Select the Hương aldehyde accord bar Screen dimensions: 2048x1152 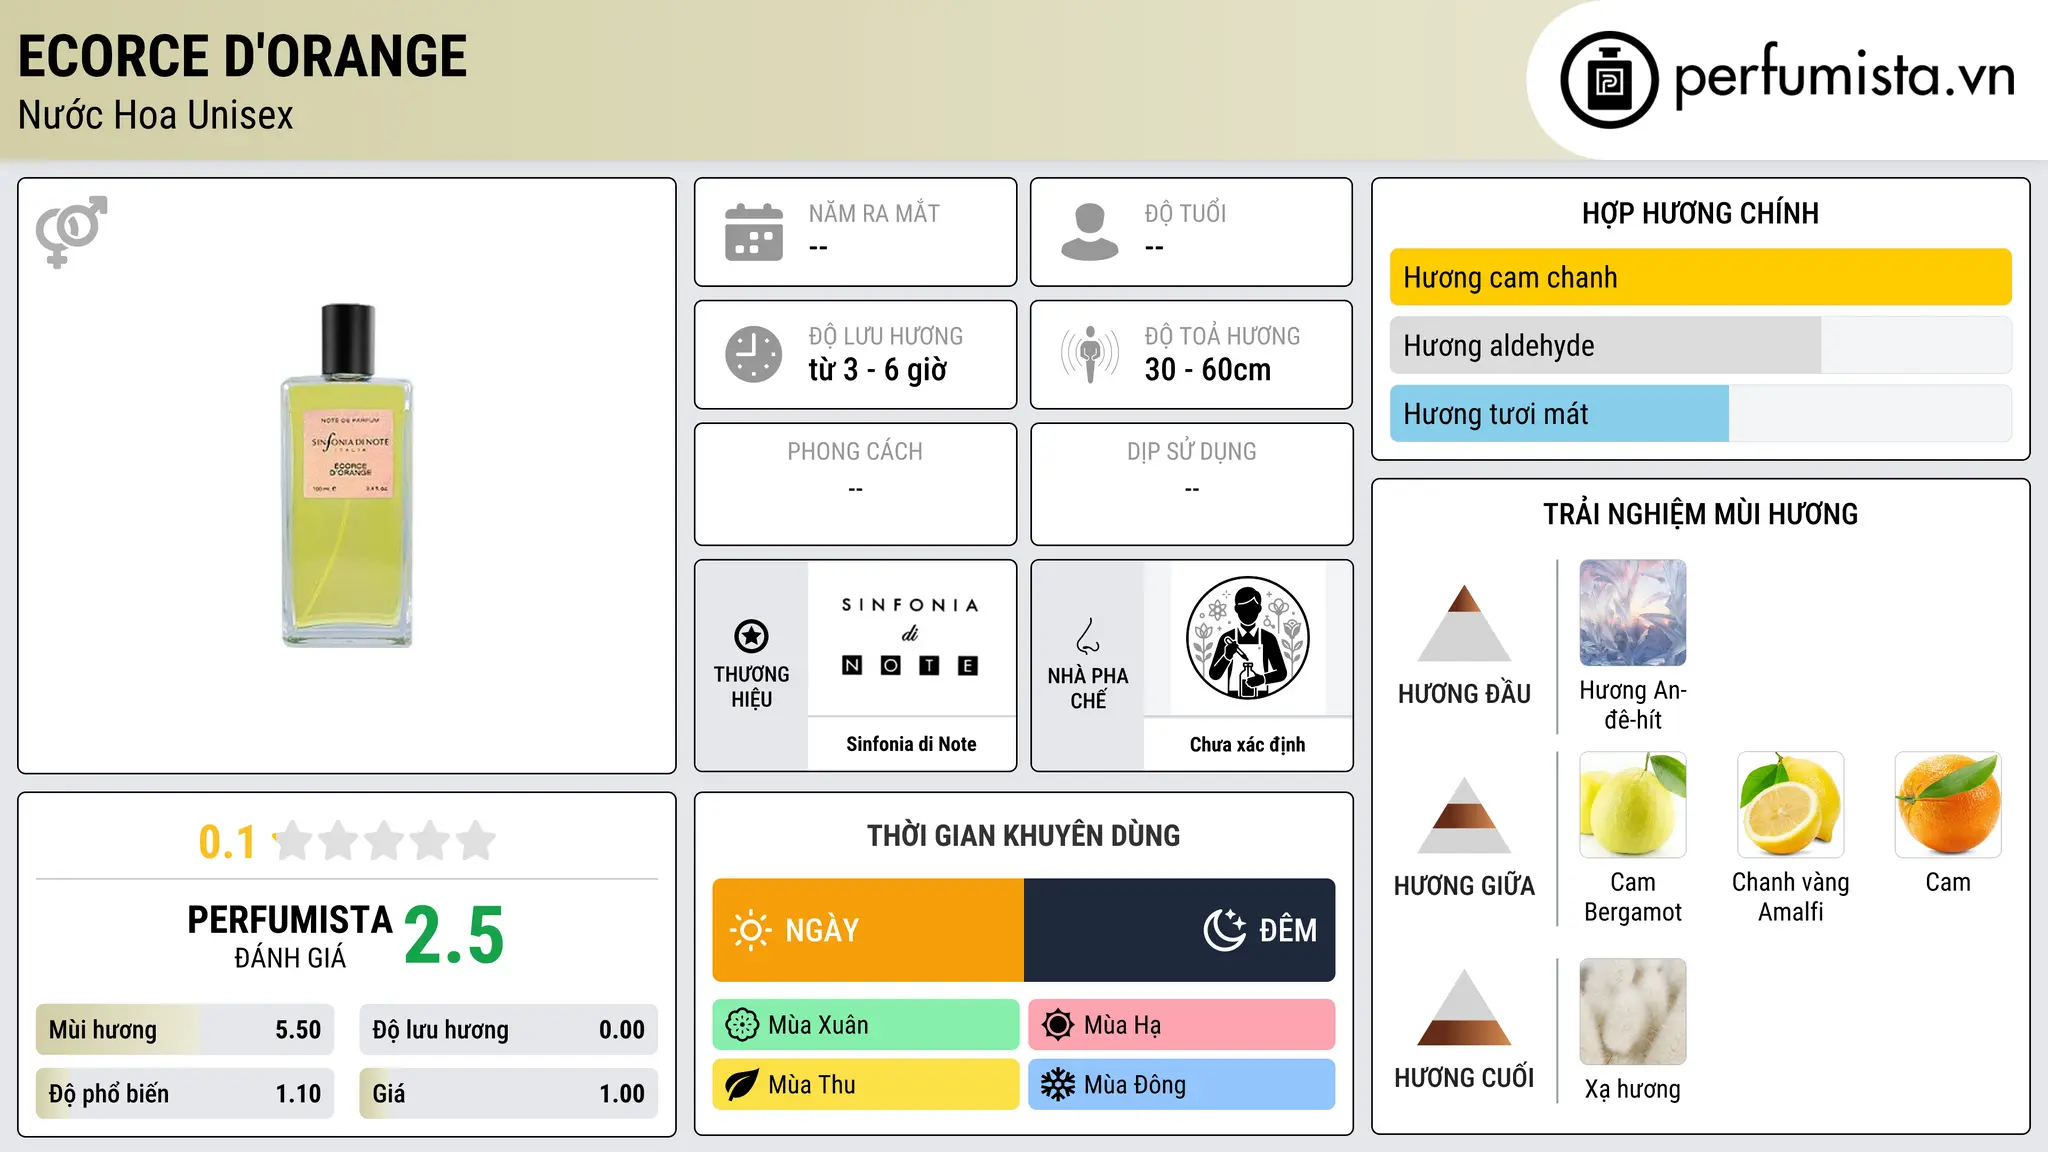[x=1700, y=346]
